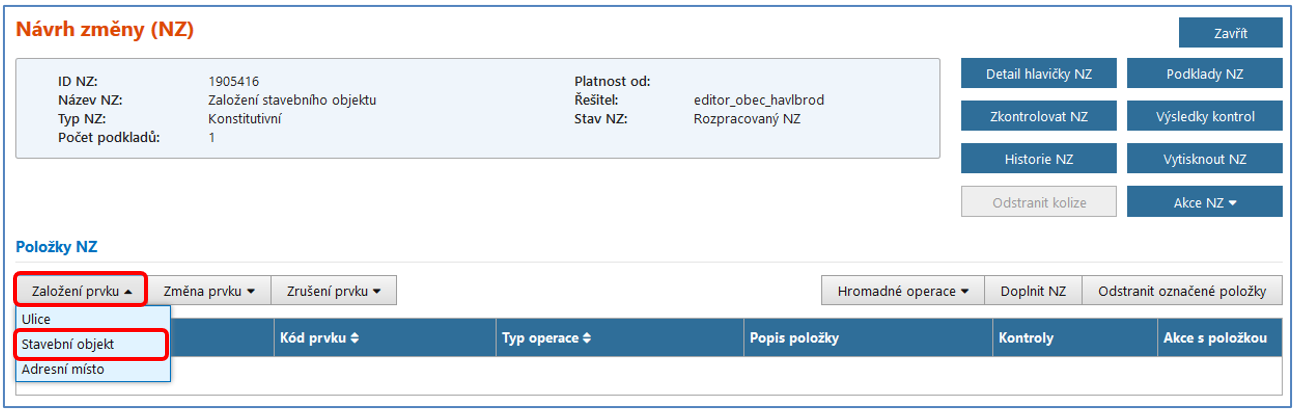This screenshot has height=411, width=1293.
Task: Choose Stavební objekt menu item
Action: (68, 344)
